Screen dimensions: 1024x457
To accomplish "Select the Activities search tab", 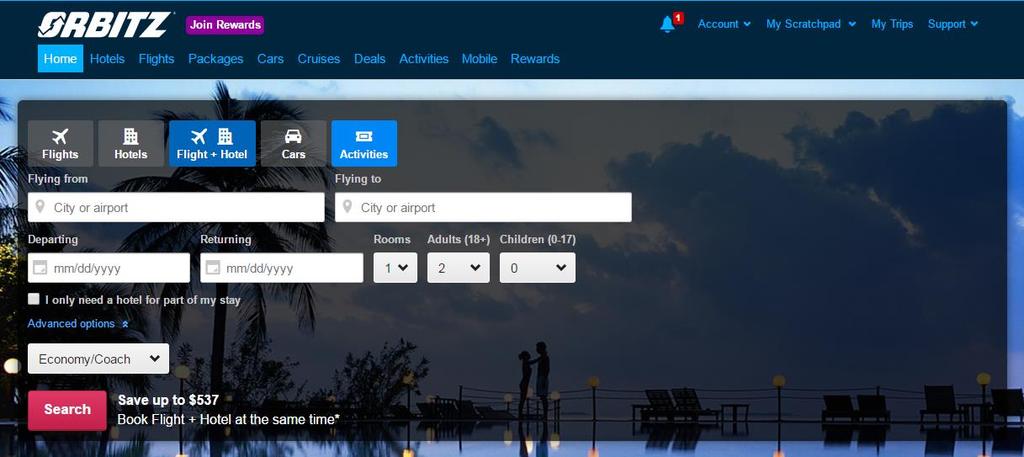I will click(364, 144).
